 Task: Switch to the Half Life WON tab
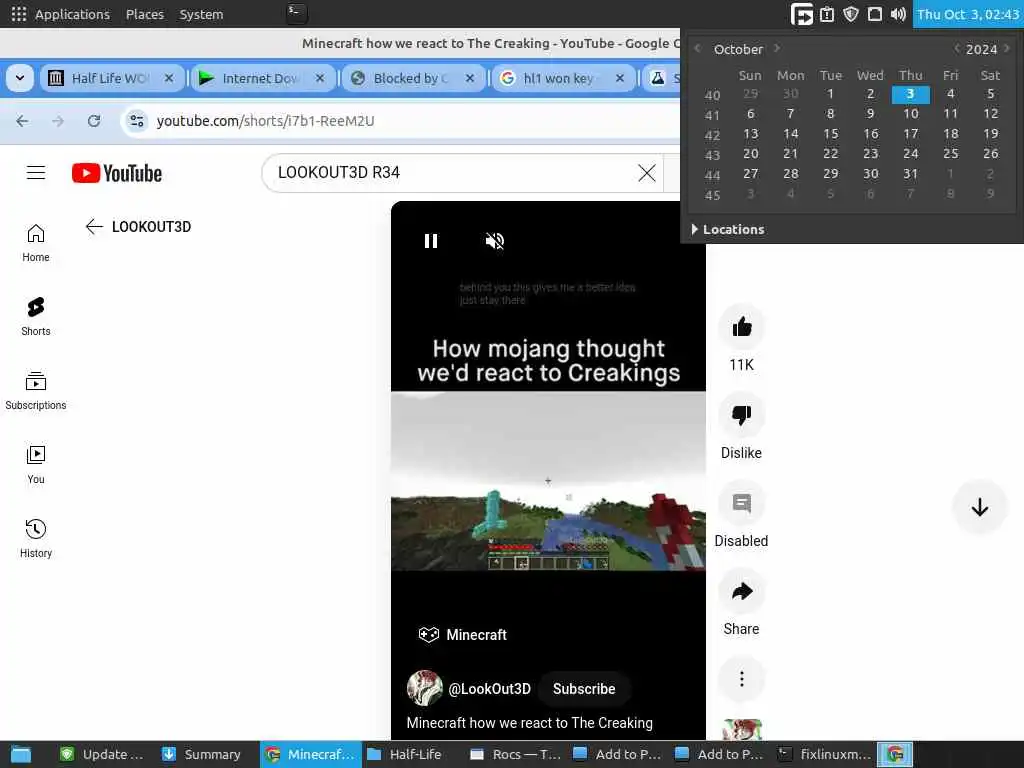point(110,78)
